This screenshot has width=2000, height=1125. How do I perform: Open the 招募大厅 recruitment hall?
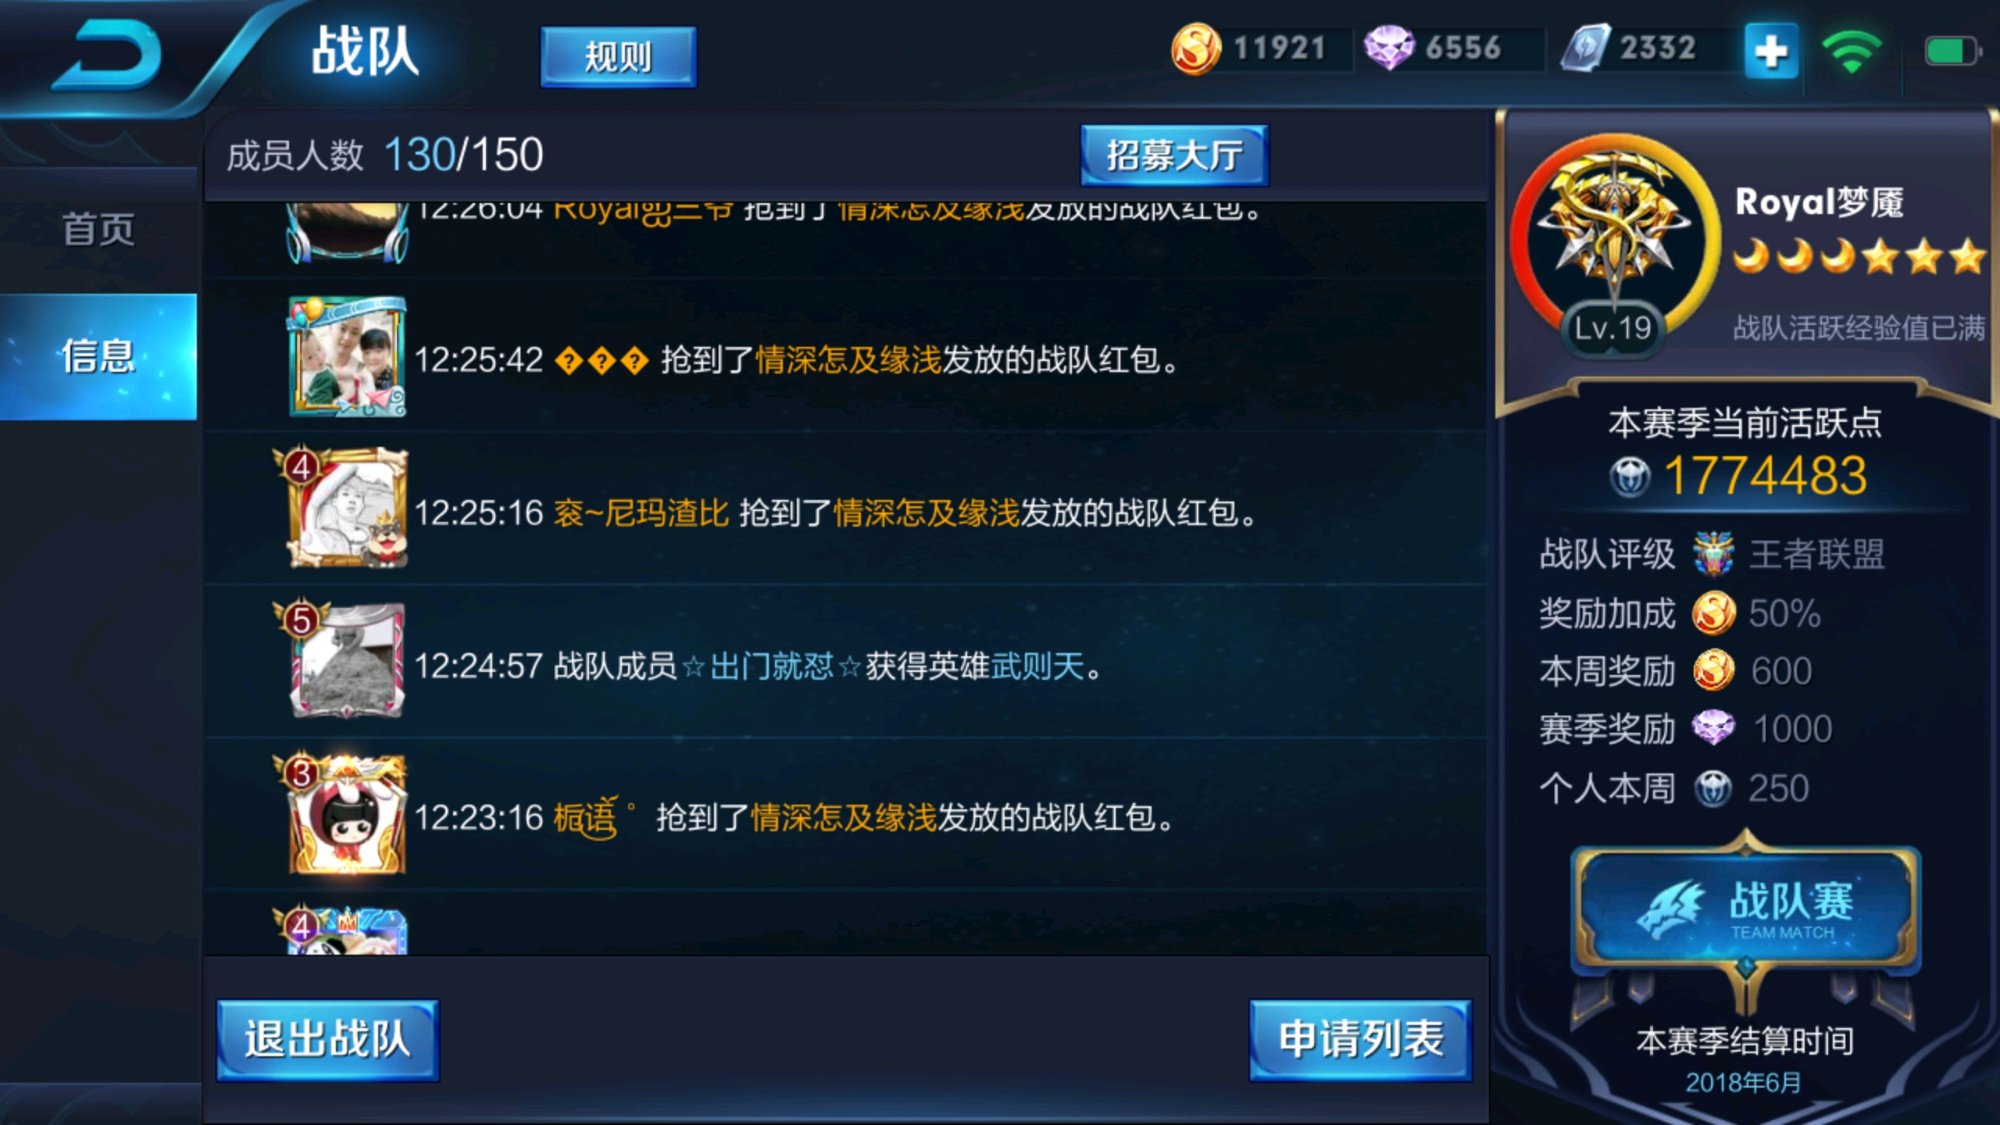(1174, 155)
